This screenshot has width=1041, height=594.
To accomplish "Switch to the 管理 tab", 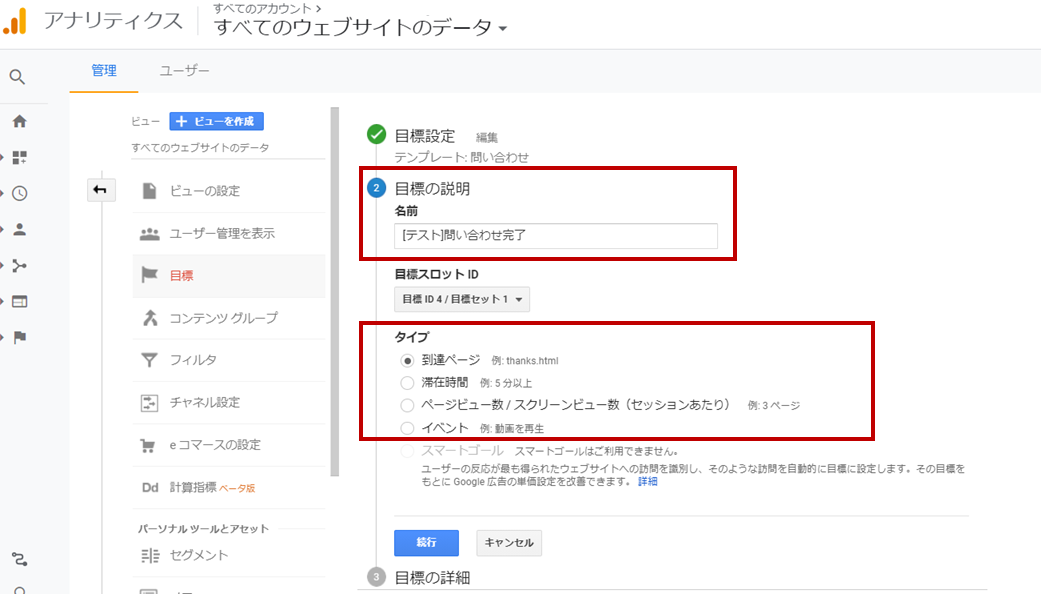I will coord(104,71).
